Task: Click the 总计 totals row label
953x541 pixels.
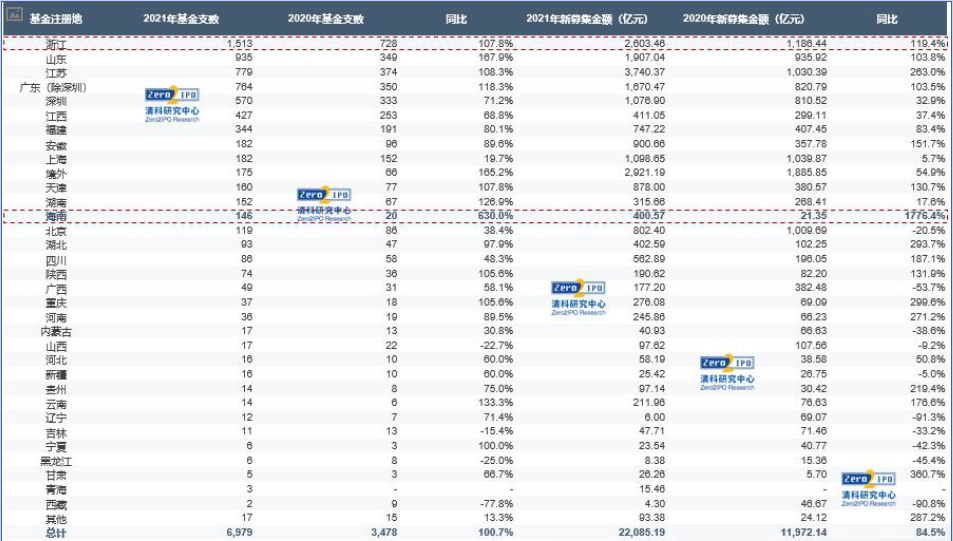Action: [x=56, y=533]
